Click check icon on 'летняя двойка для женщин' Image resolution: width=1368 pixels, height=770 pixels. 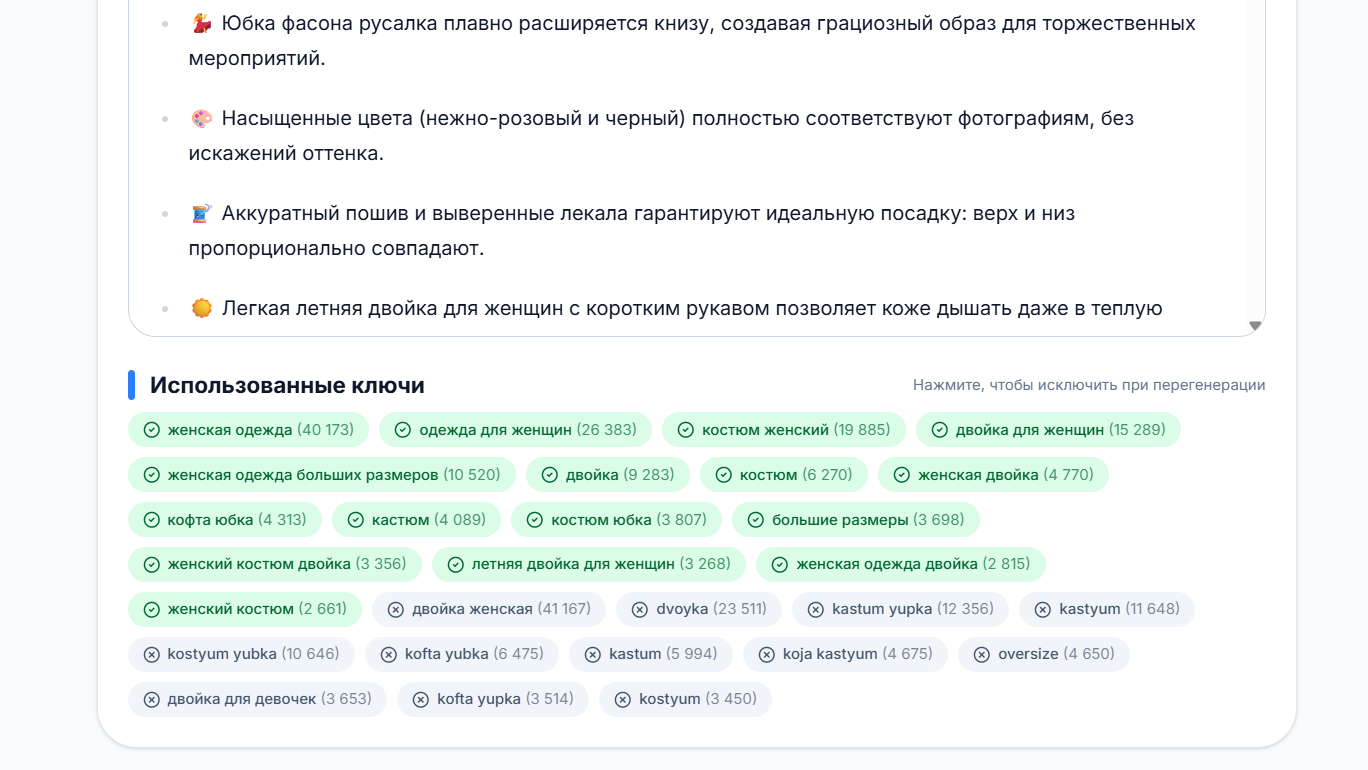pyautogui.click(x=456, y=564)
